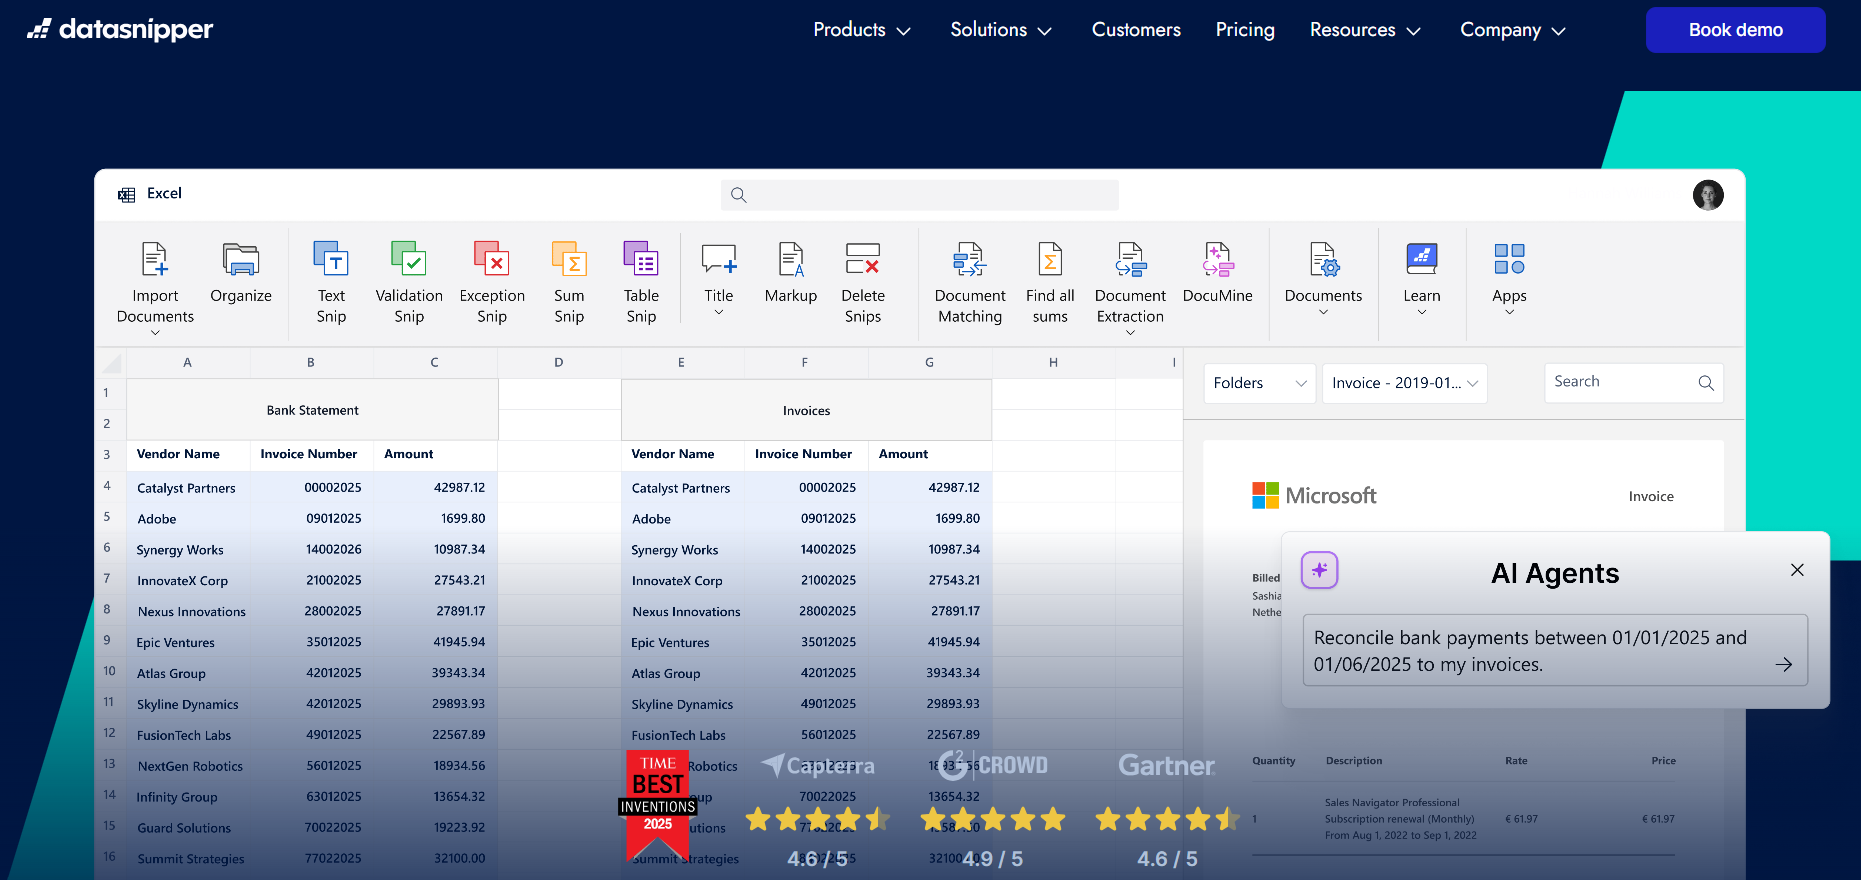Select Bank Statement amount 41945.94
The image size is (1861, 880).
coord(436,643)
